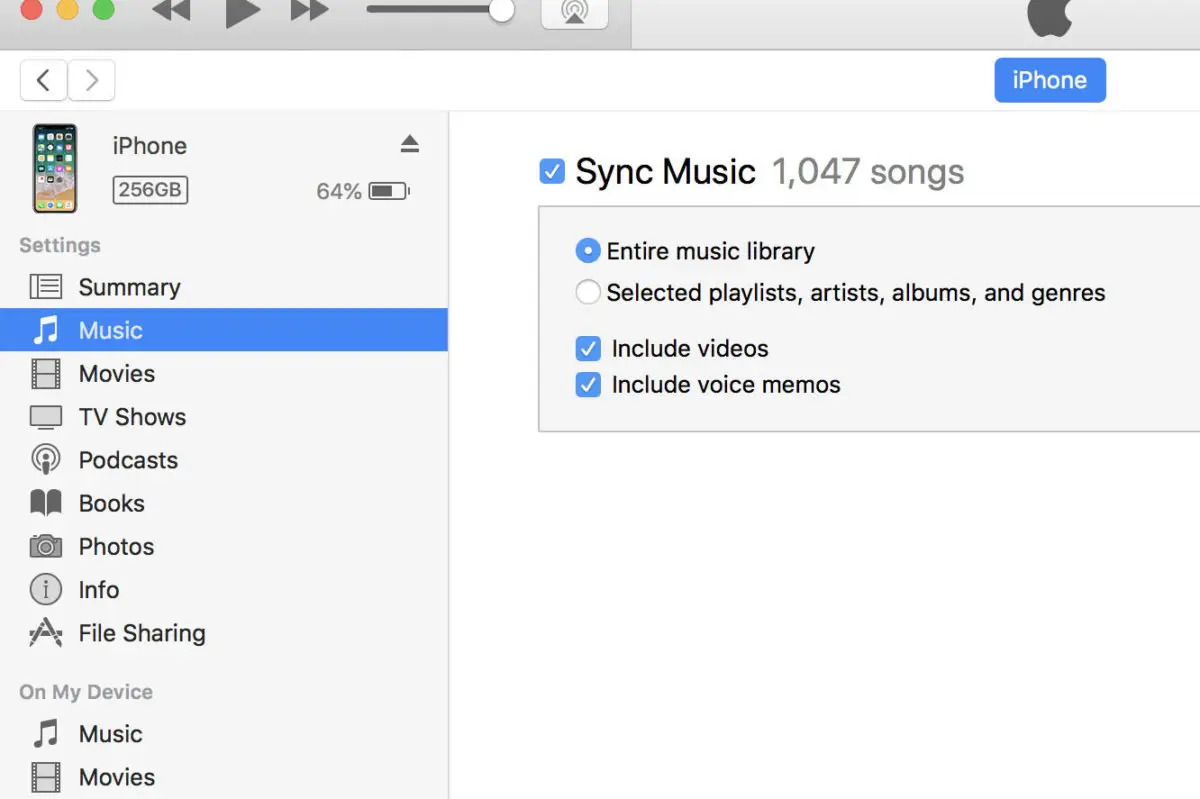Click the TV Shows monitor icon
Viewport: 1200px width, 799px height.
(x=45, y=417)
